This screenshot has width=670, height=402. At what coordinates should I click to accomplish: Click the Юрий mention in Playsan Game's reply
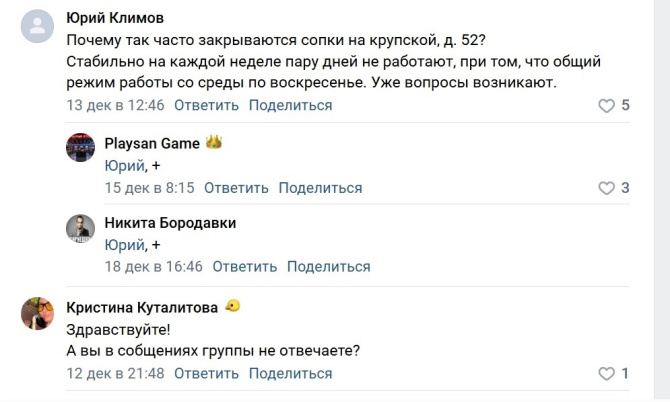124,165
